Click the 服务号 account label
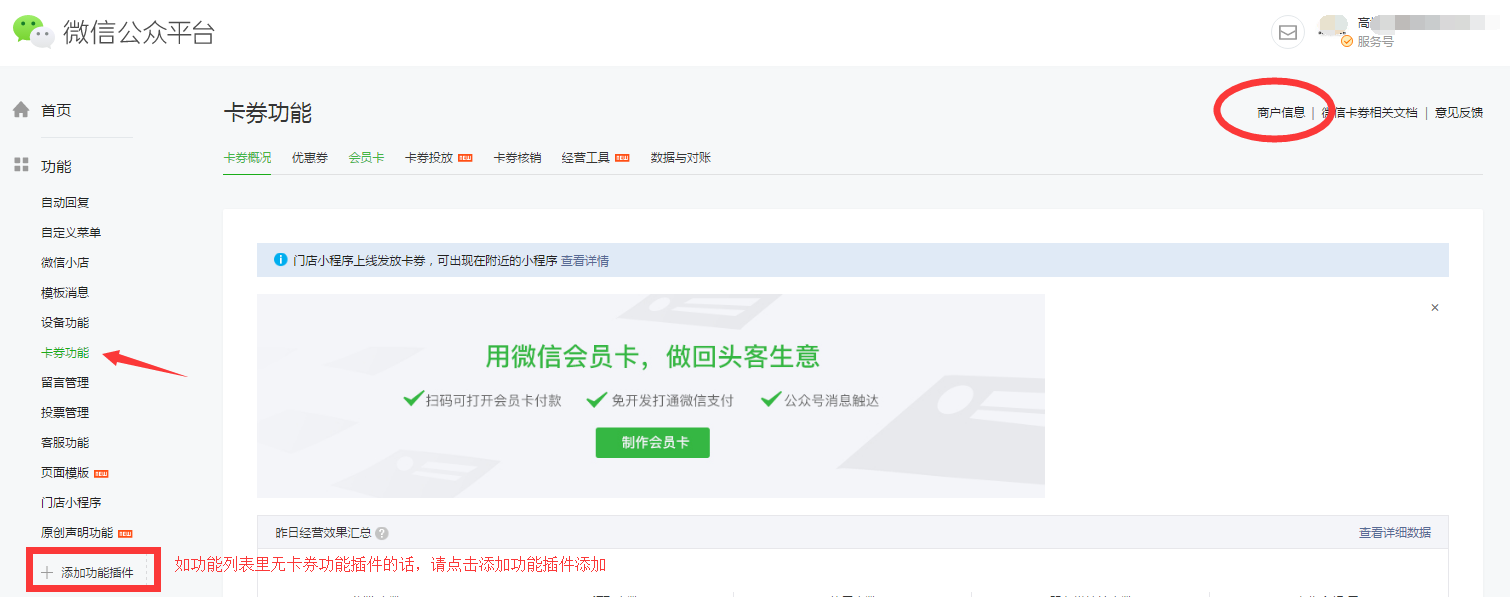 pyautogui.click(x=1375, y=42)
